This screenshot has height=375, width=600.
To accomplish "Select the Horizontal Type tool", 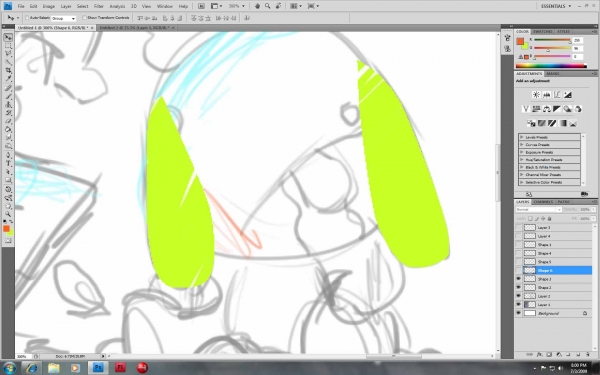I will pos(8,164).
